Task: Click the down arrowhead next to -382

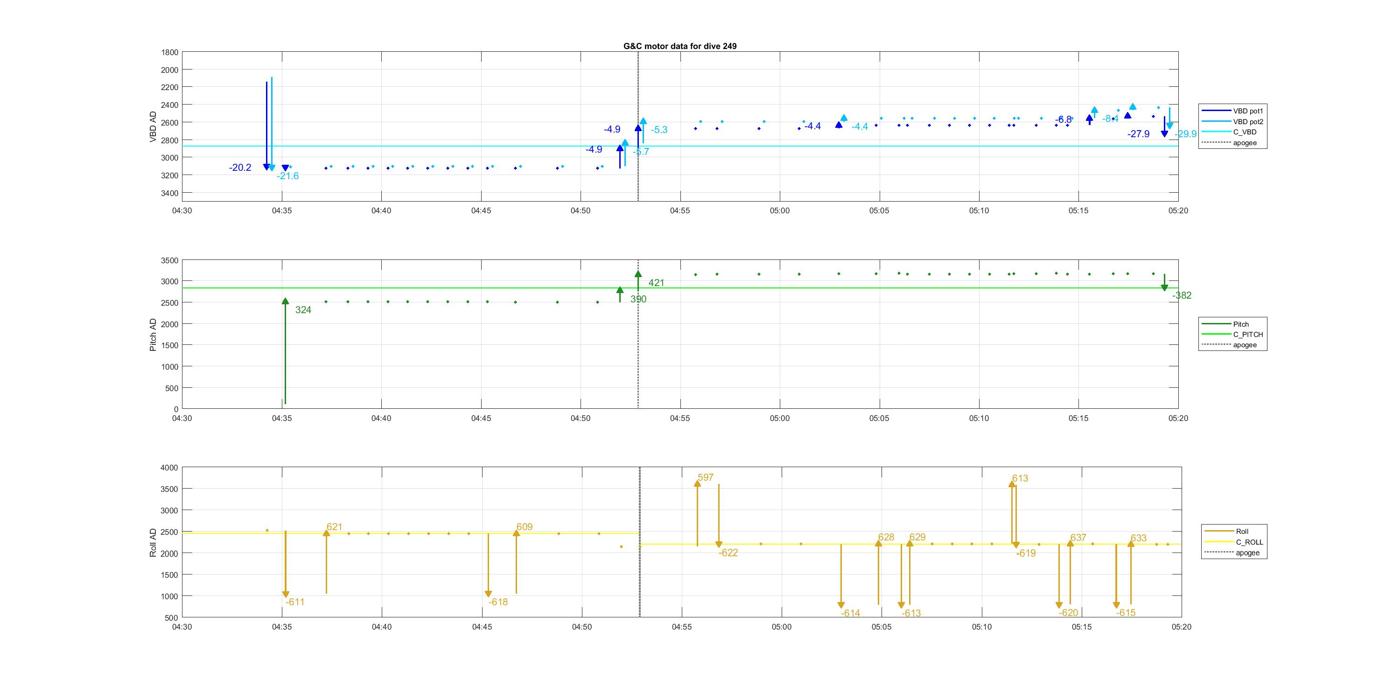Action: coord(1164,288)
